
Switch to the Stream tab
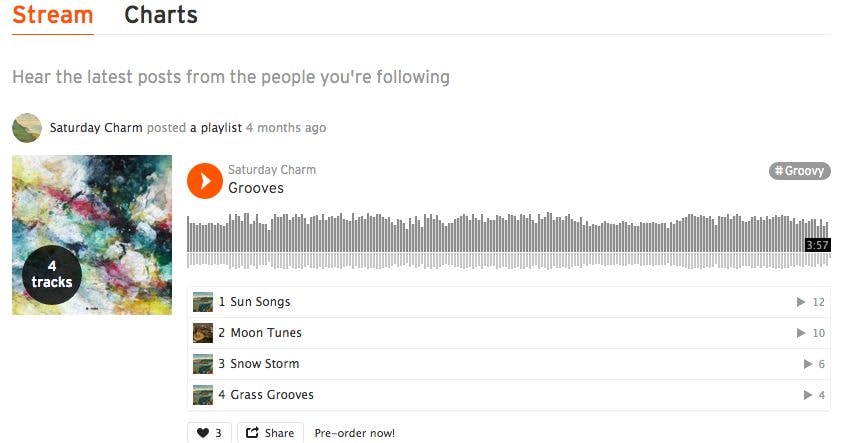tap(53, 16)
